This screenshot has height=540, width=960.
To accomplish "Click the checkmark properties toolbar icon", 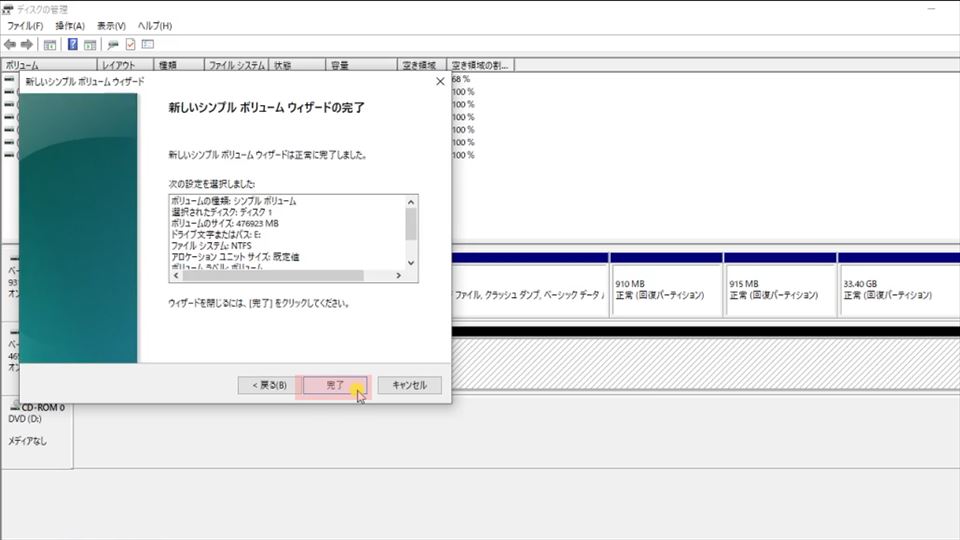I will (x=130, y=45).
